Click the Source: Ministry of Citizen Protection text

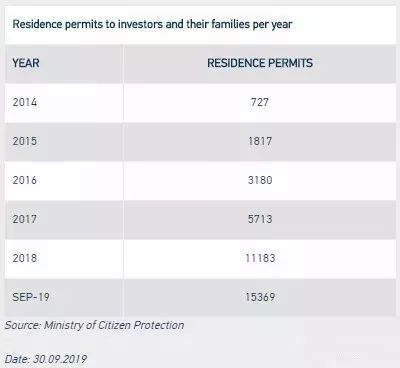coord(94,325)
